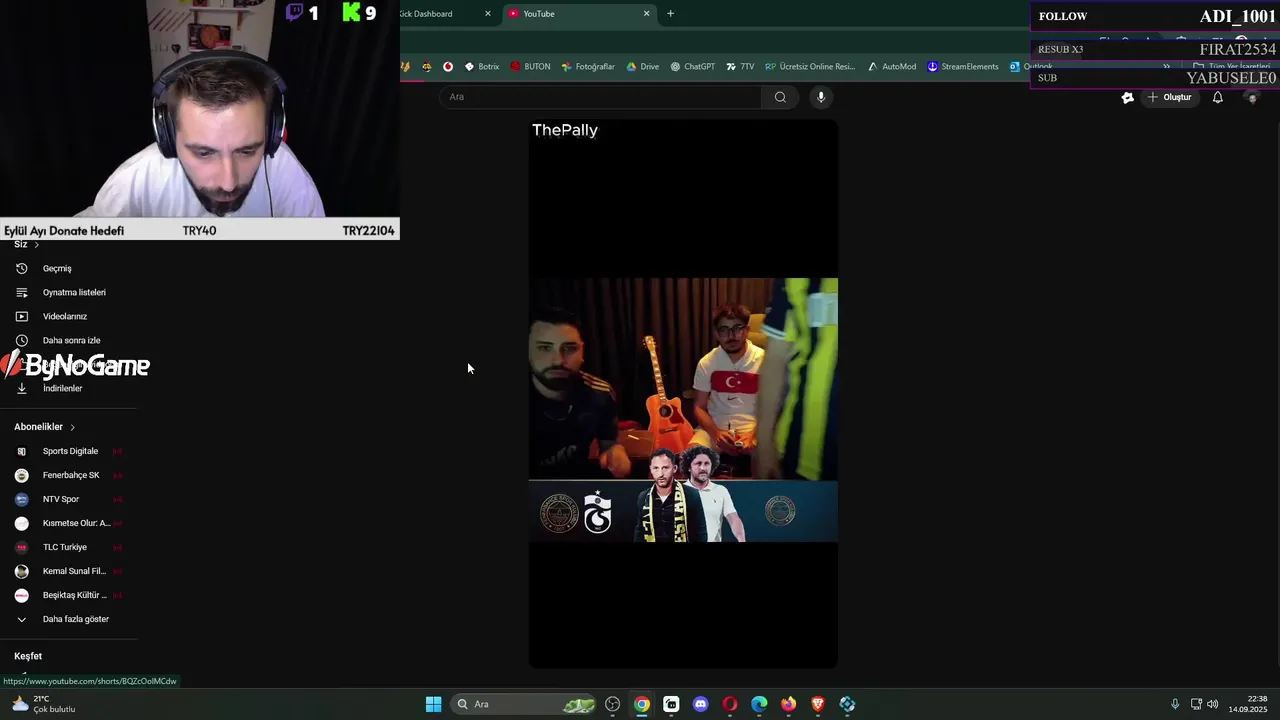Start voice search with microphone icon
The width and height of the screenshot is (1280, 720).
click(x=821, y=97)
